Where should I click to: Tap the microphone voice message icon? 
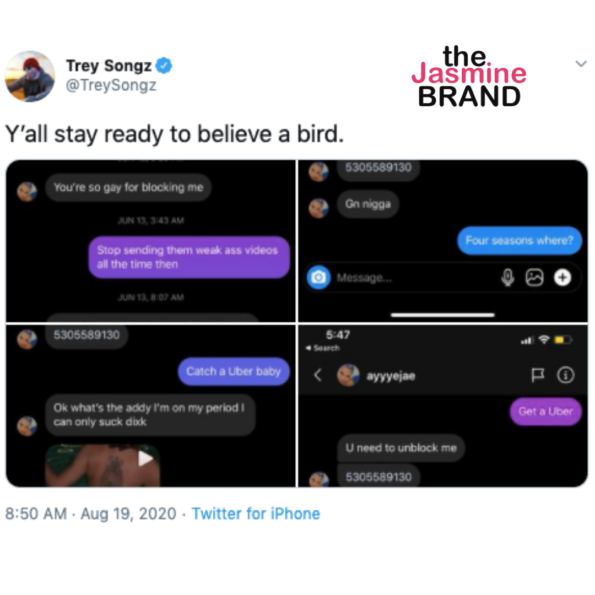pyautogui.click(x=507, y=277)
